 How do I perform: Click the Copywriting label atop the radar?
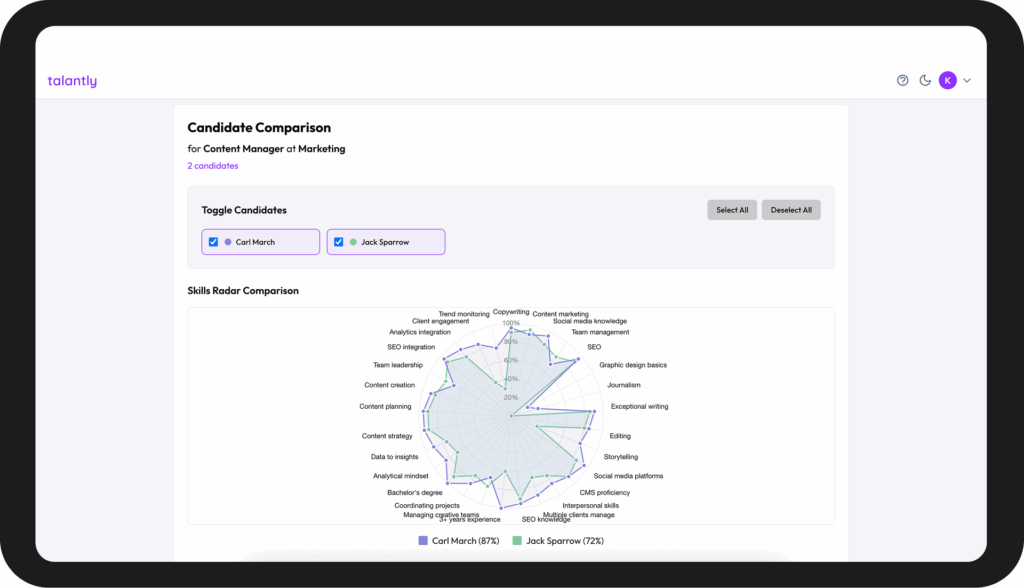[x=511, y=312]
